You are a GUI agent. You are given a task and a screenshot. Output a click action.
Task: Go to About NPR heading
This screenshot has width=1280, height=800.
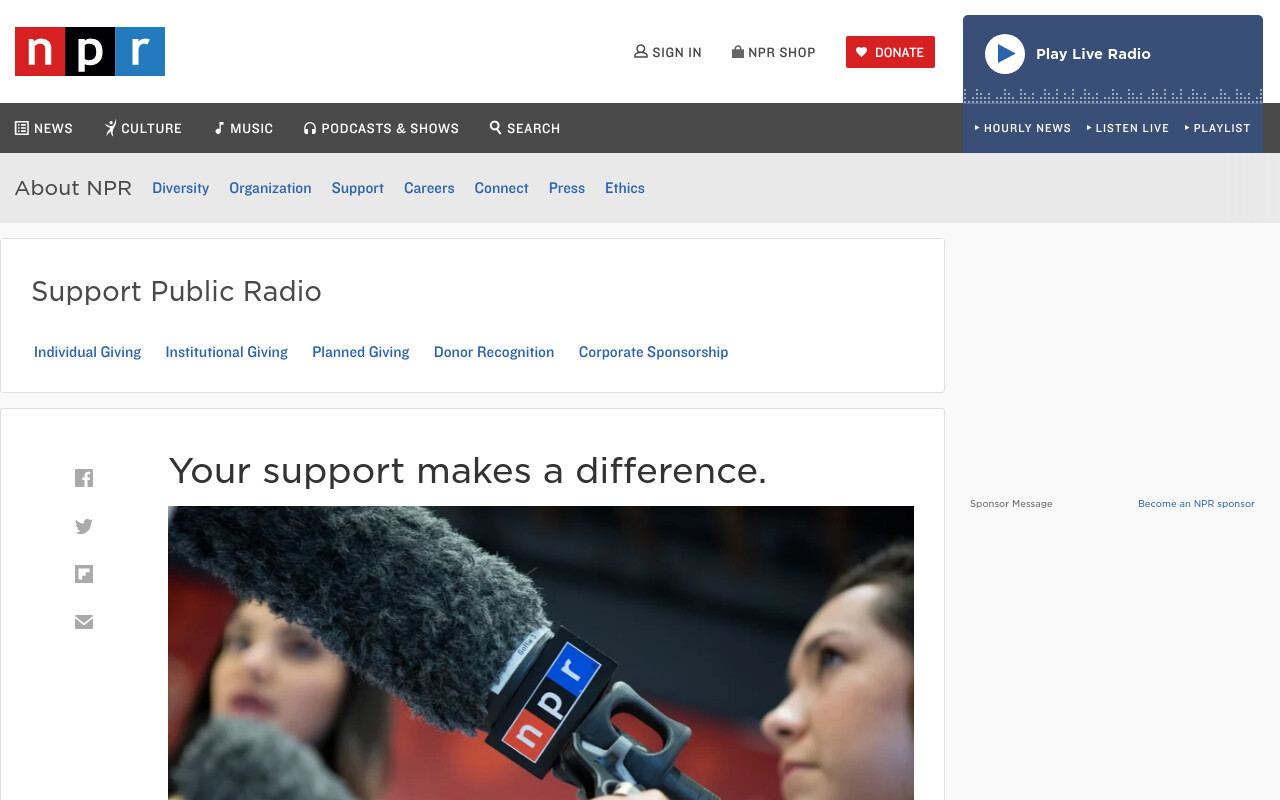(73, 188)
